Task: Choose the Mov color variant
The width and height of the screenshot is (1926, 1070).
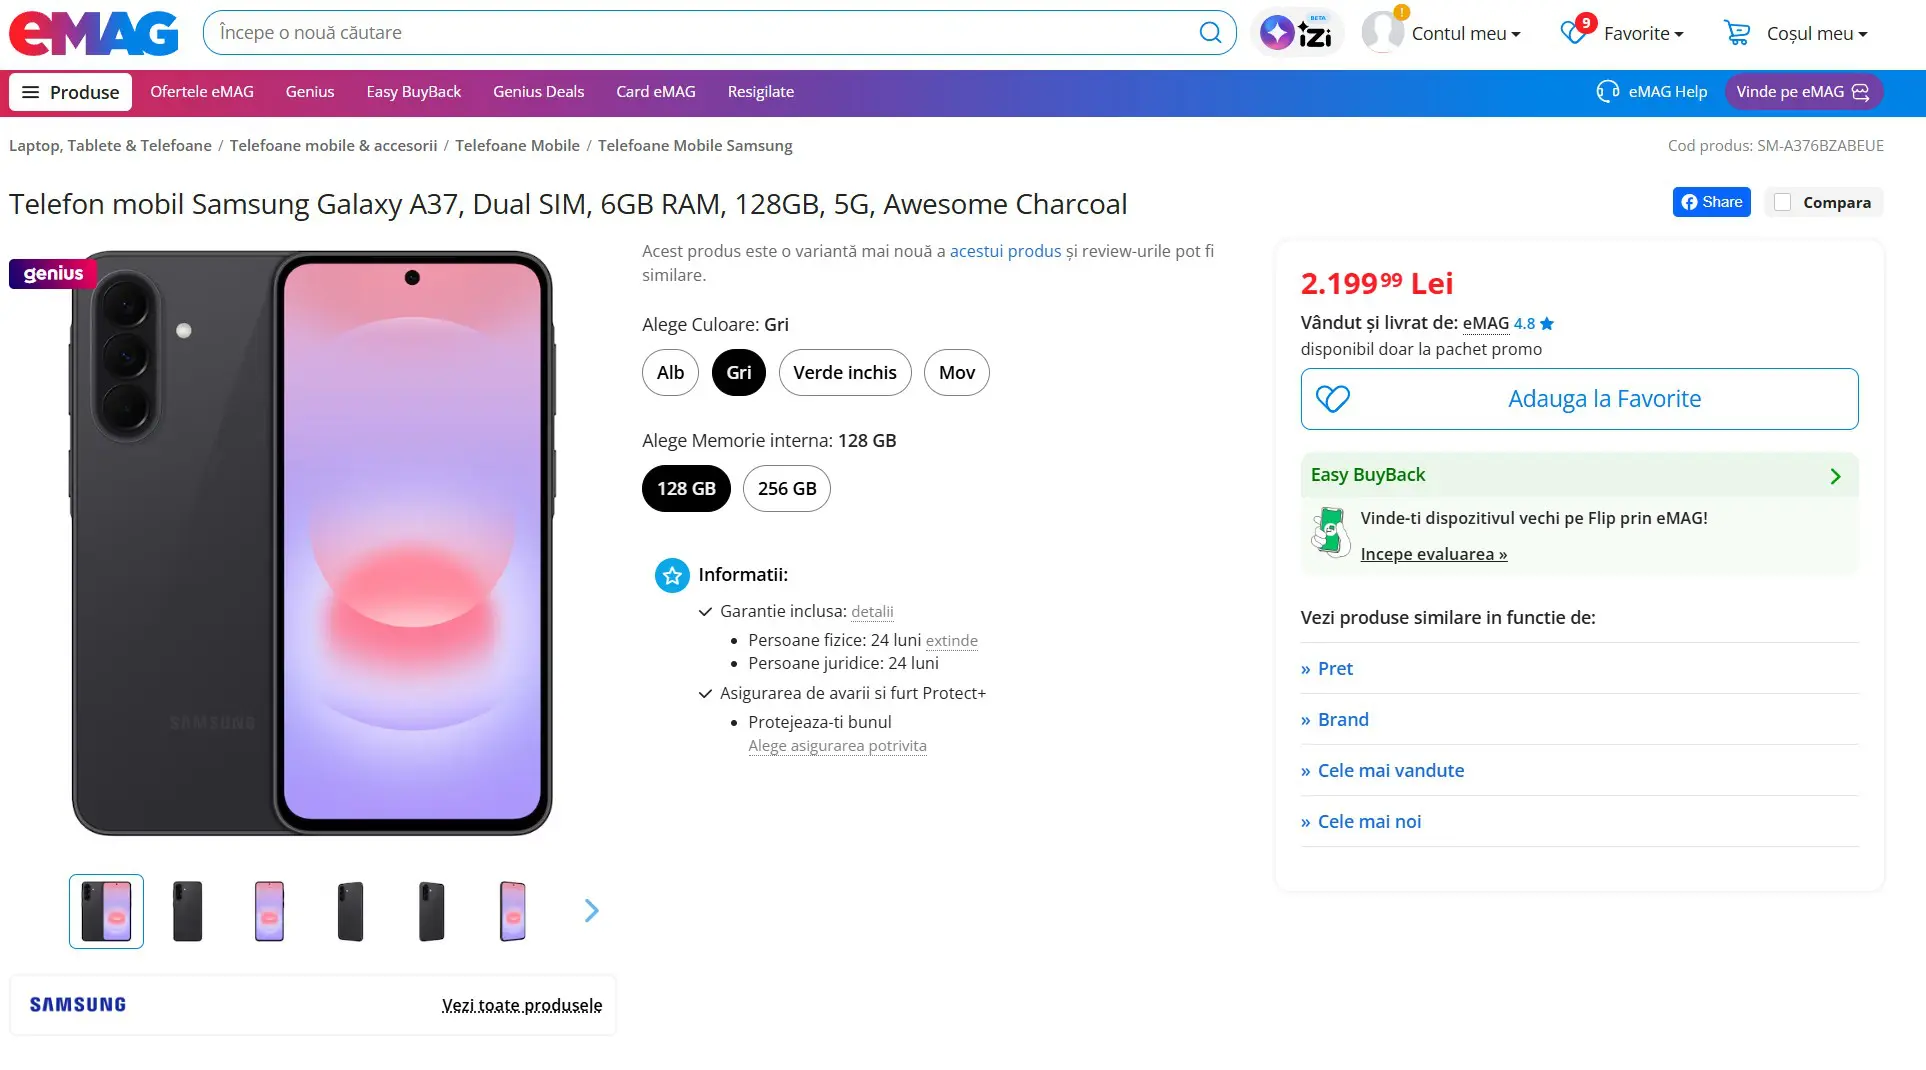Action: pos(956,373)
